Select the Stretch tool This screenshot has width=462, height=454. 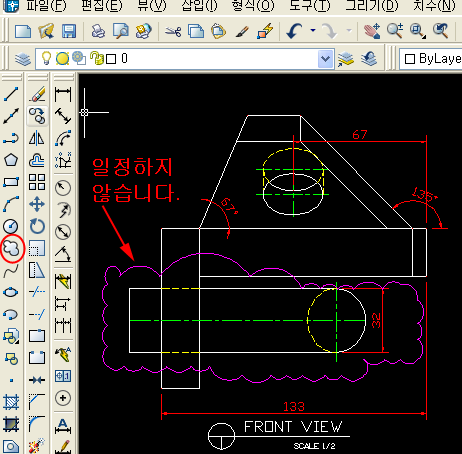click(x=37, y=270)
